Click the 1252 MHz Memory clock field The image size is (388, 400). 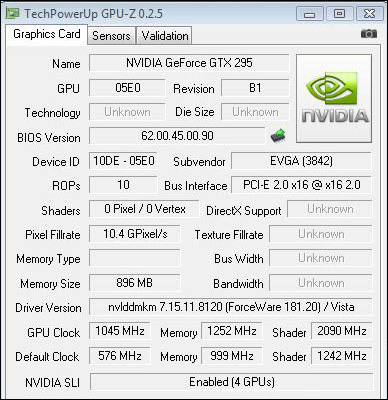point(232,331)
